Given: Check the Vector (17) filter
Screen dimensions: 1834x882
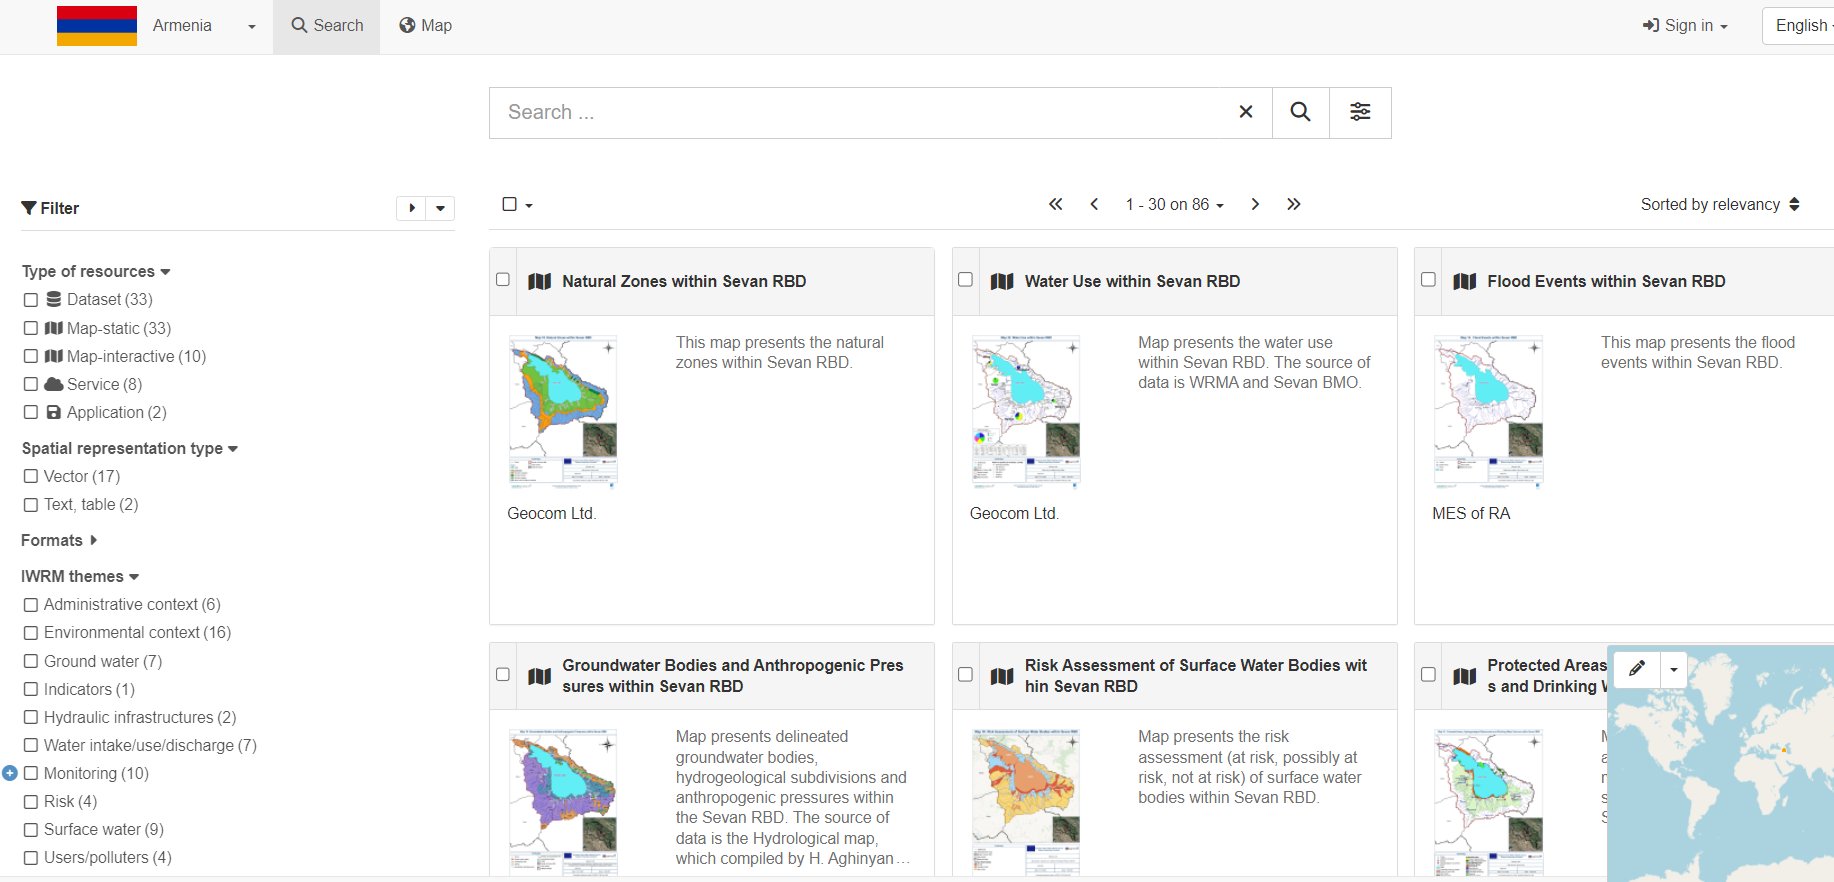Looking at the screenshot, I should pos(31,477).
